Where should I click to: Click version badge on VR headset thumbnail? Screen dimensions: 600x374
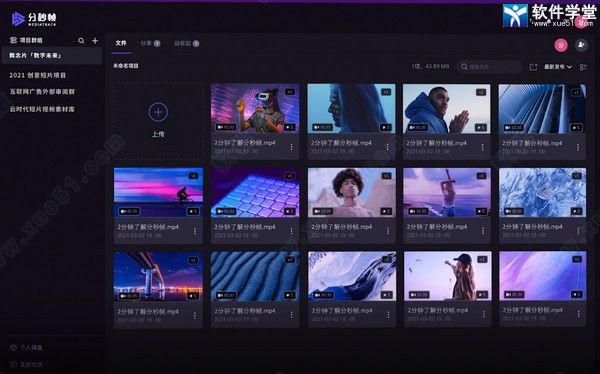point(290,92)
